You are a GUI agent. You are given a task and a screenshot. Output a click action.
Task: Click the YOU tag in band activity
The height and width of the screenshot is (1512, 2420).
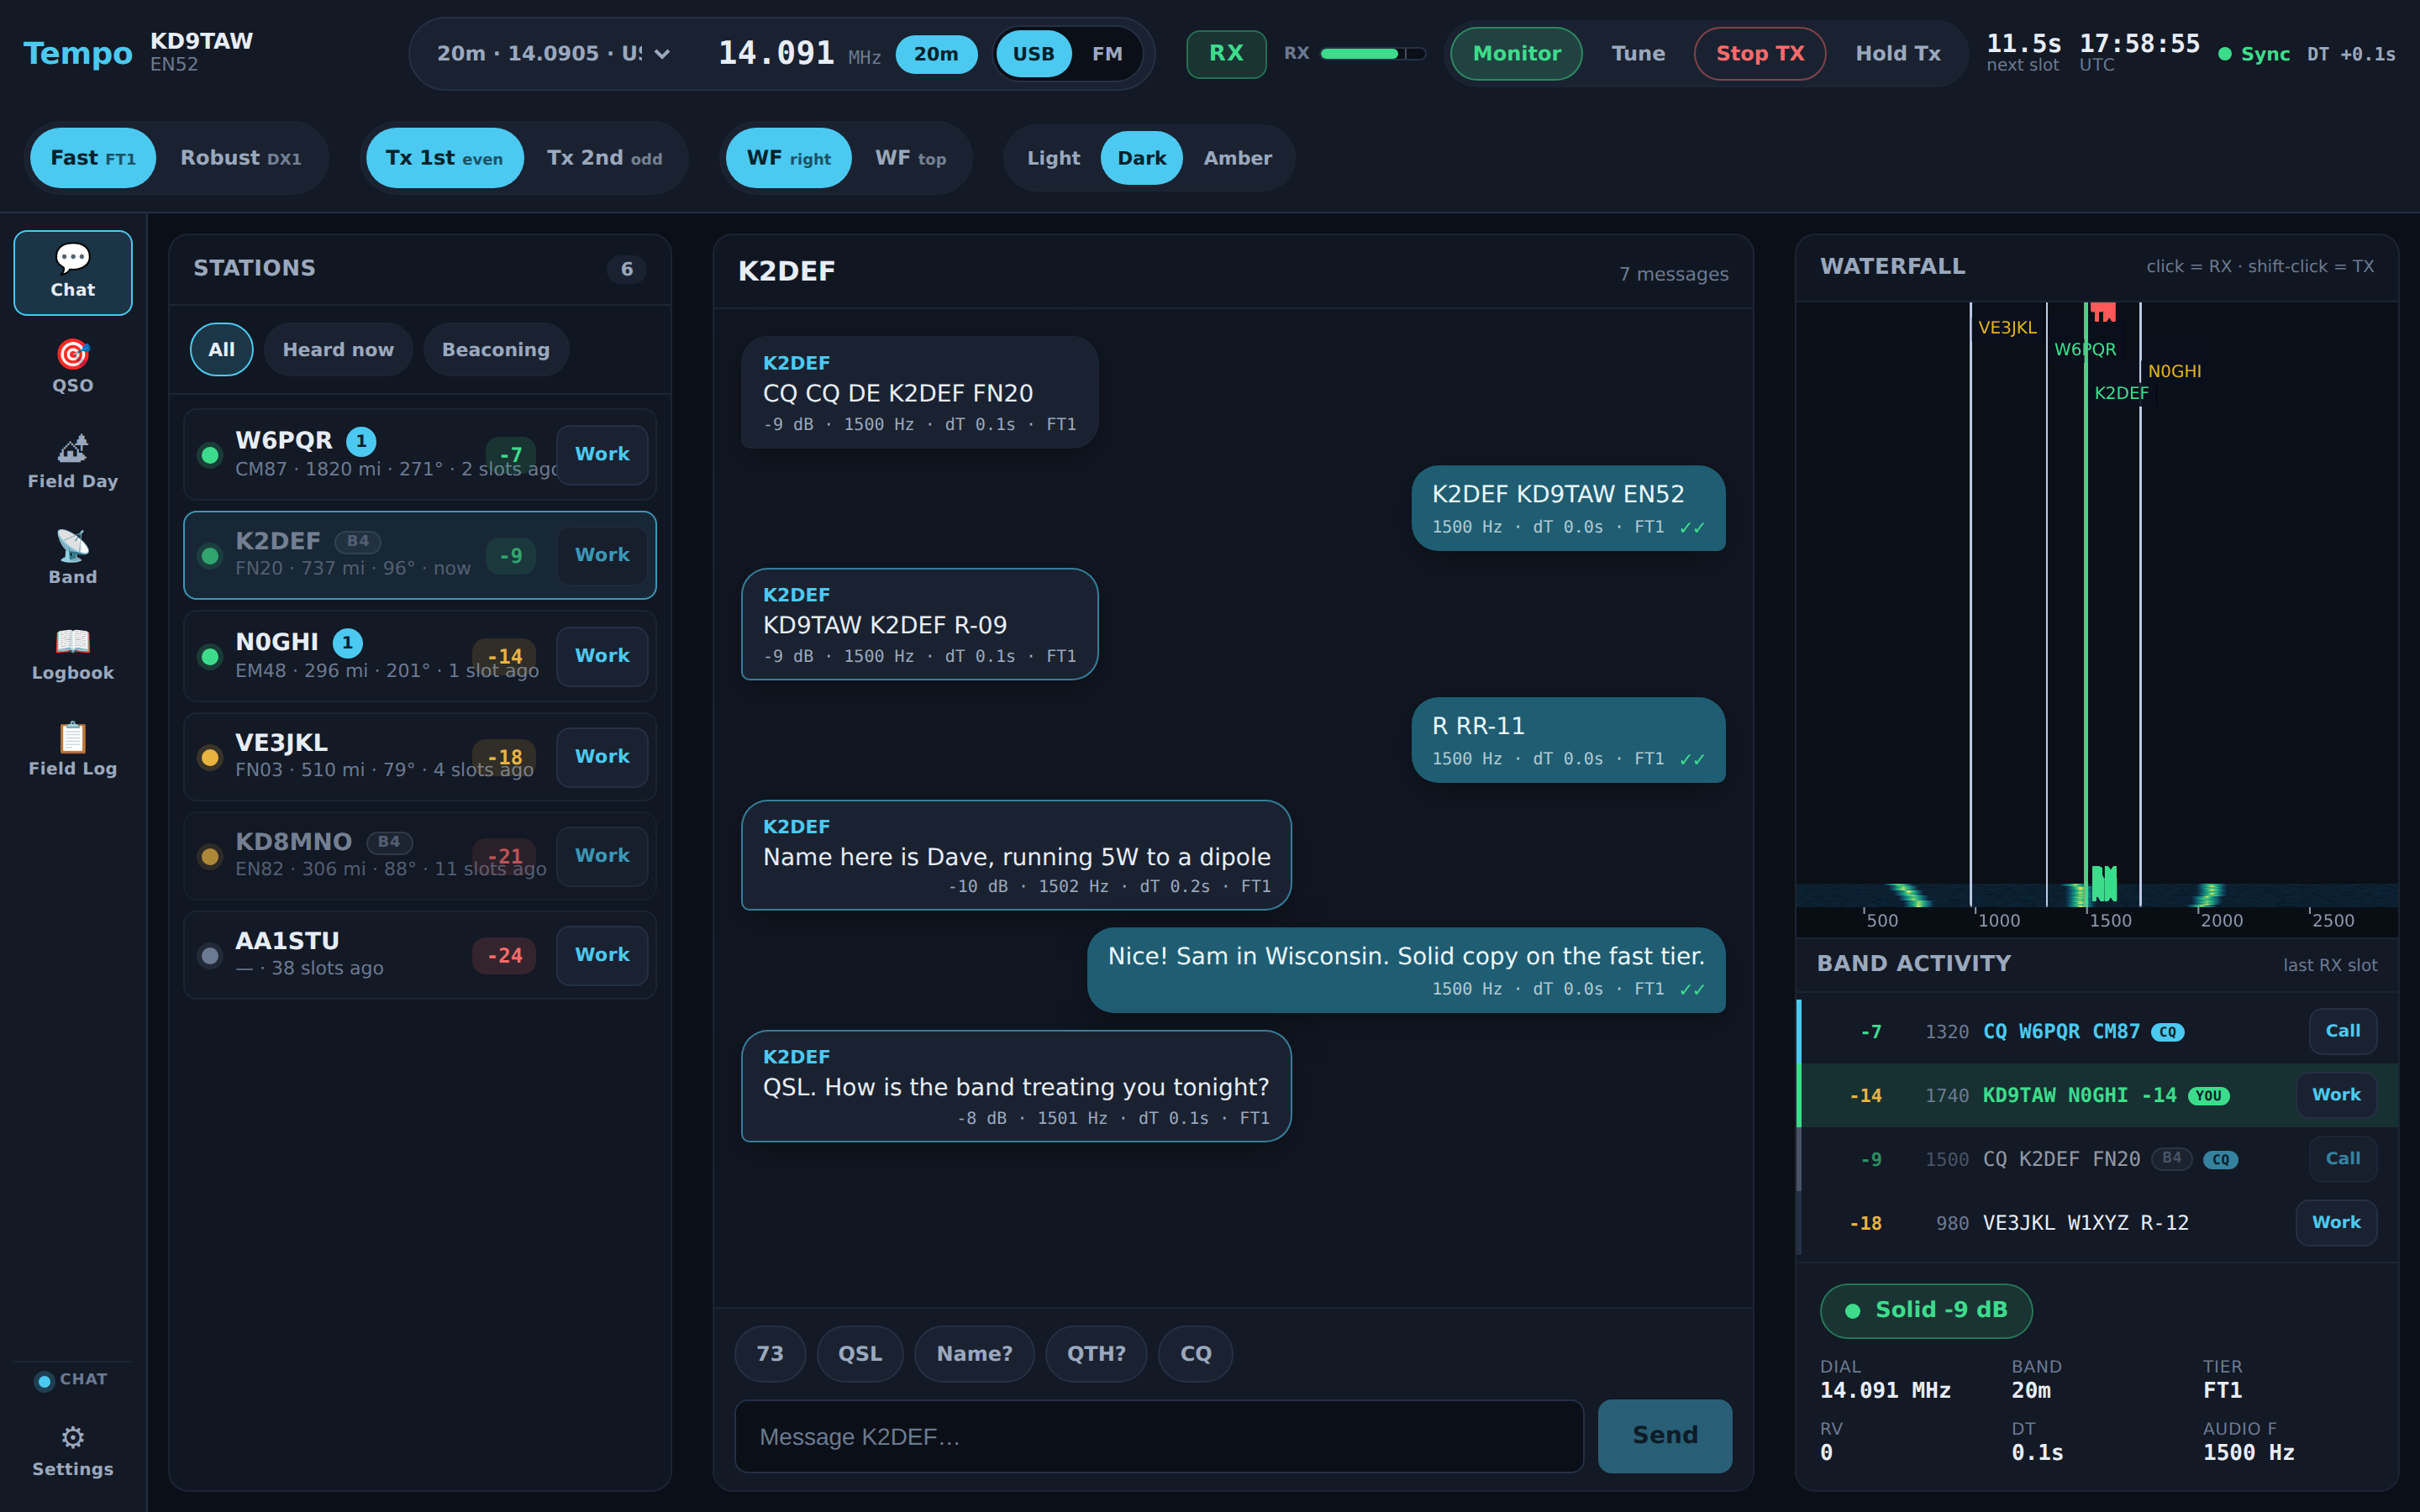coord(2209,1096)
